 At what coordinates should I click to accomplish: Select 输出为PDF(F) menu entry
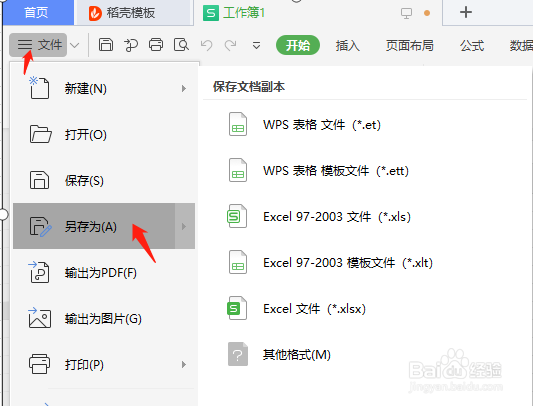(104, 272)
